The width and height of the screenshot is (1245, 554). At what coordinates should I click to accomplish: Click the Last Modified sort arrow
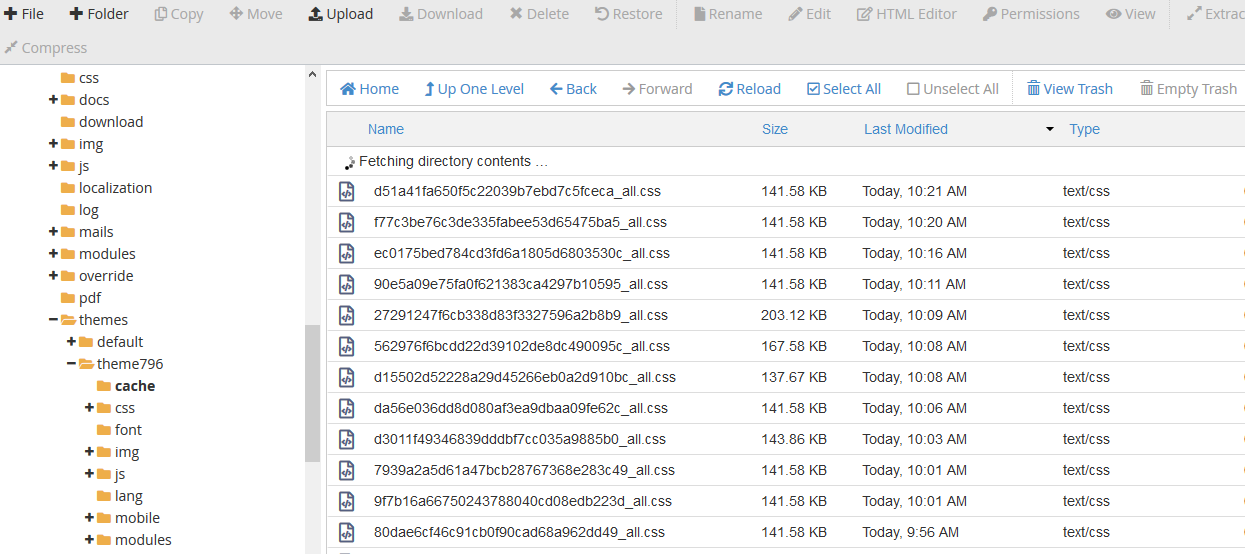pyautogui.click(x=1050, y=129)
